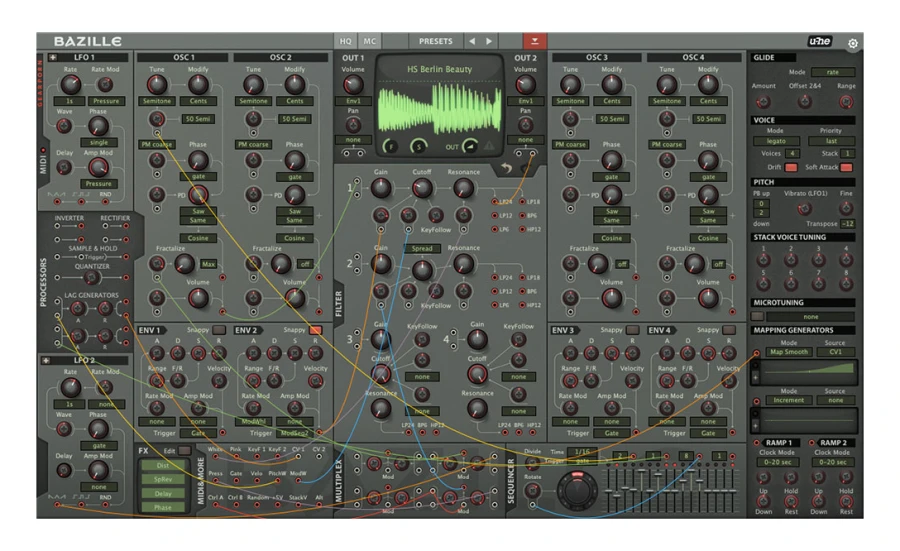Click the u-he logo badge
Screen dimensions: 900x551
820,41
